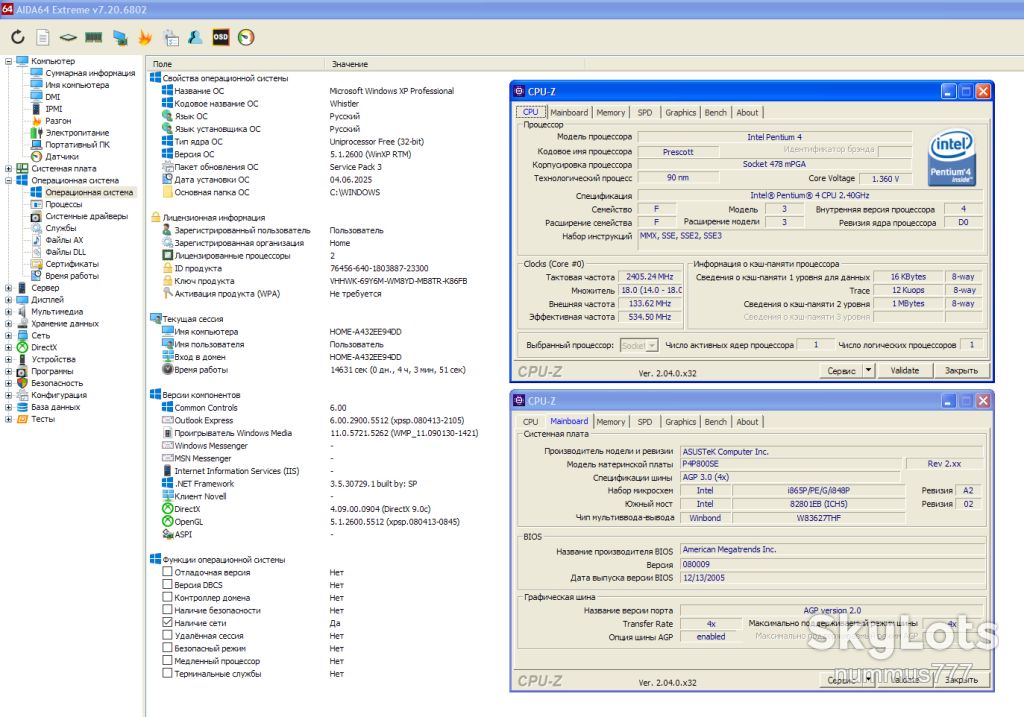Image resolution: width=1024 pixels, height=717 pixels.
Task: Toggle the Безопасный режим checkbox
Action: click(167, 648)
